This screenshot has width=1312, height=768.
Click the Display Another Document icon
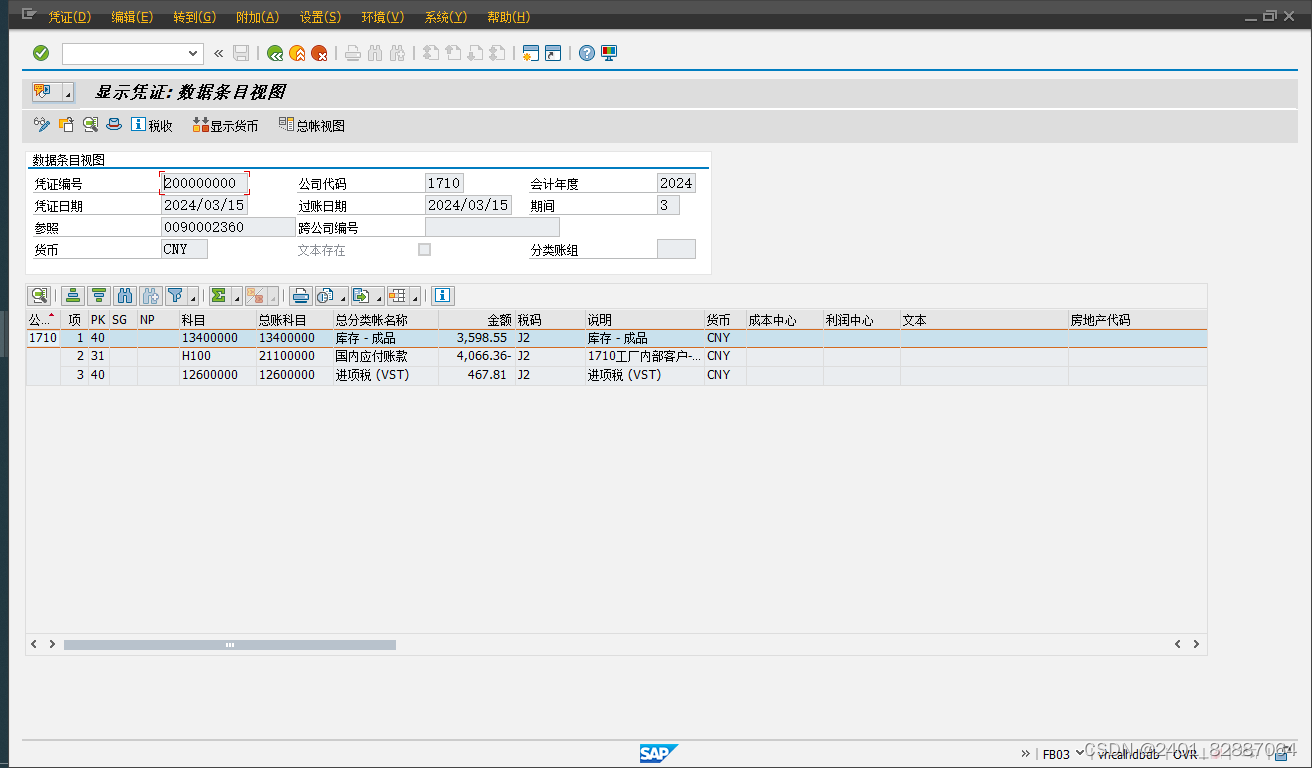point(66,125)
